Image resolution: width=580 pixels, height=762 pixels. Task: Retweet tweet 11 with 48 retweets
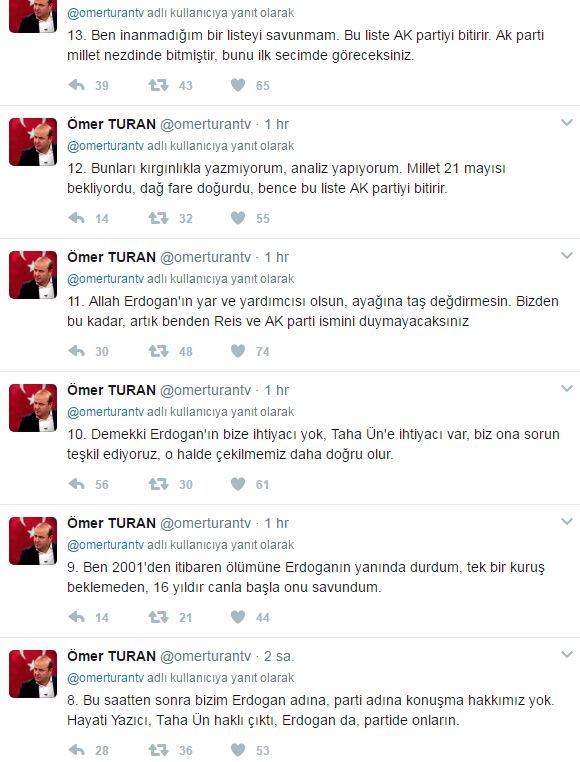[x=158, y=351]
